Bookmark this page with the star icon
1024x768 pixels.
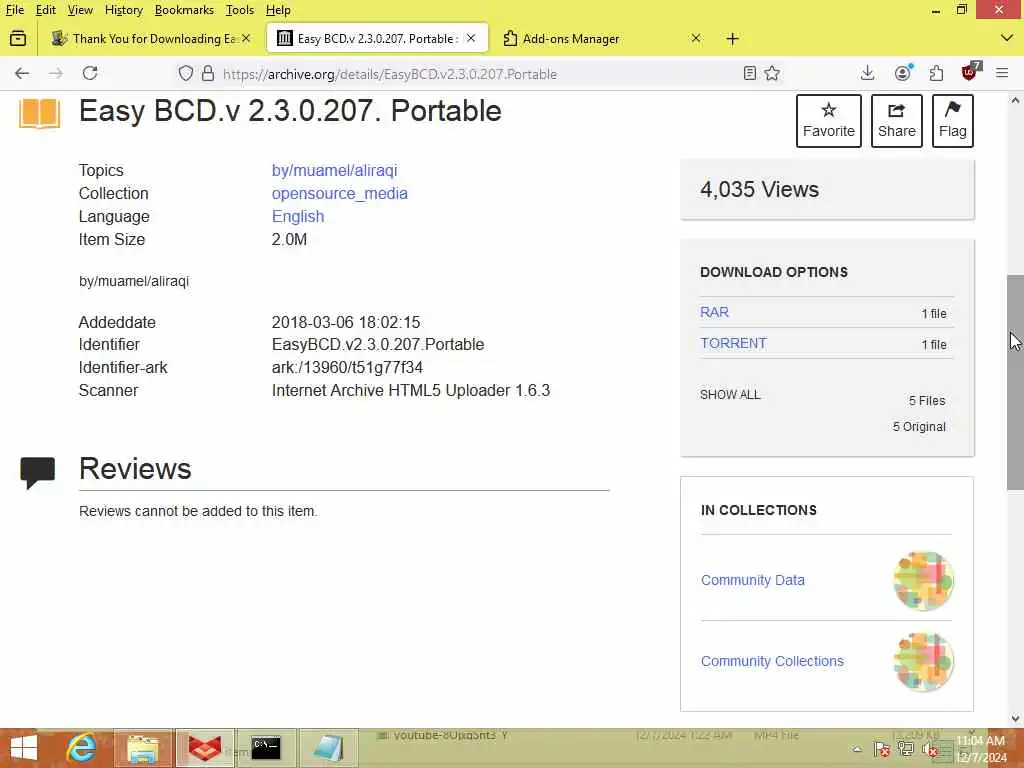[772, 73]
